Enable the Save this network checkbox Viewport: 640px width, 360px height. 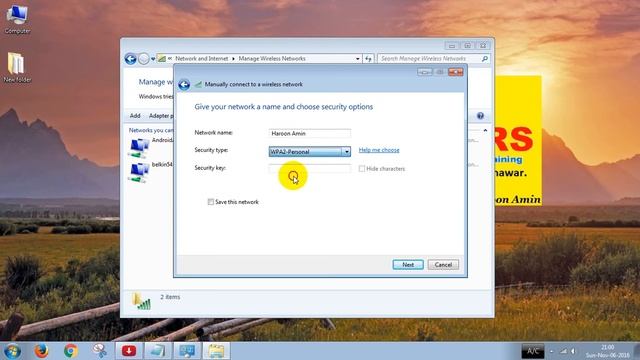pyautogui.click(x=211, y=202)
